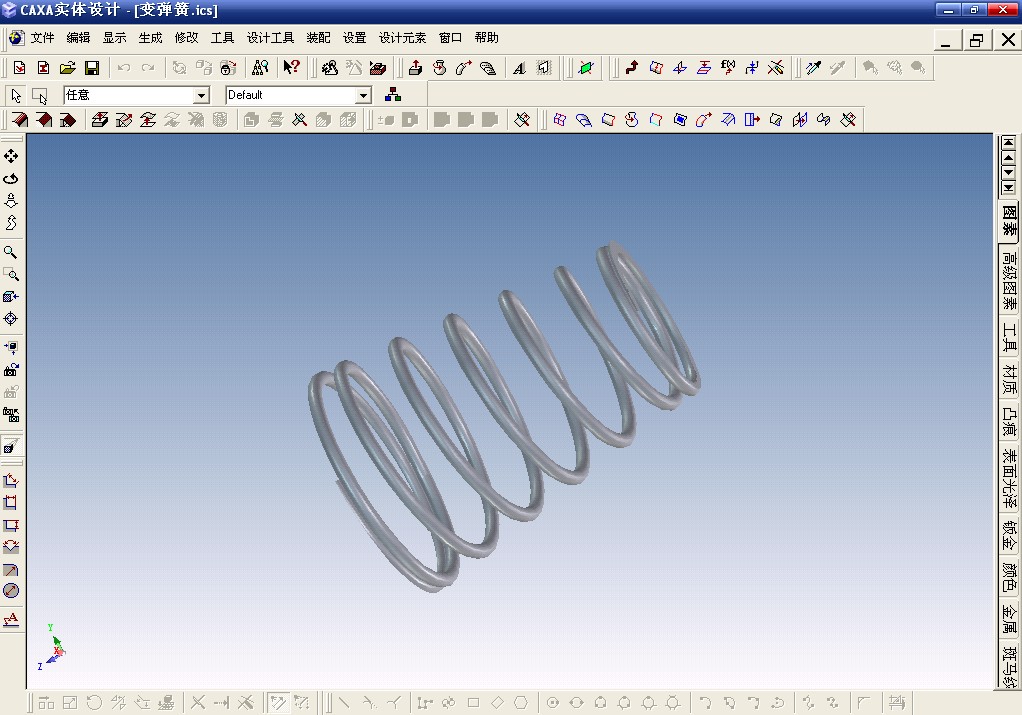This screenshot has height=715, width=1022.
Task: Switch to the 工具 catalog tab on right
Action: point(1009,338)
